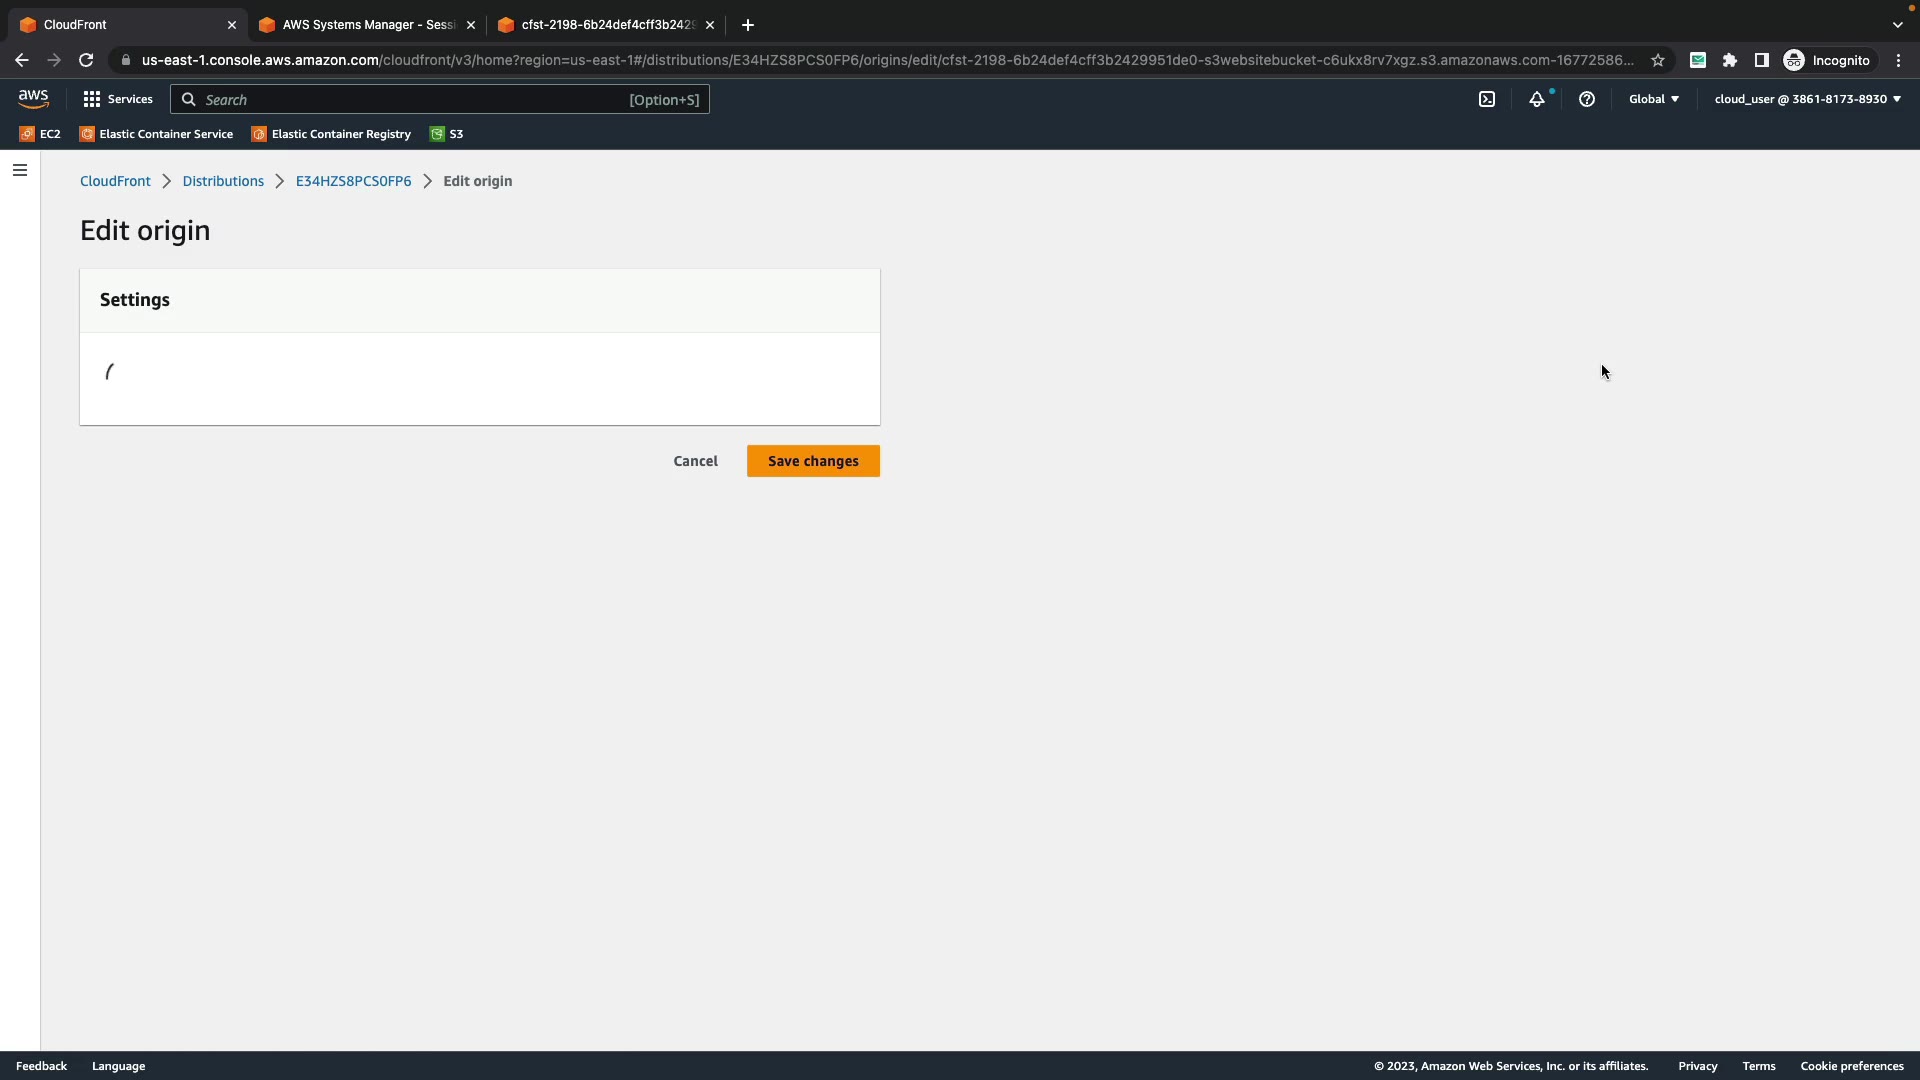
Task: Switch to AWS Systems Manager tab
Action: tap(367, 25)
